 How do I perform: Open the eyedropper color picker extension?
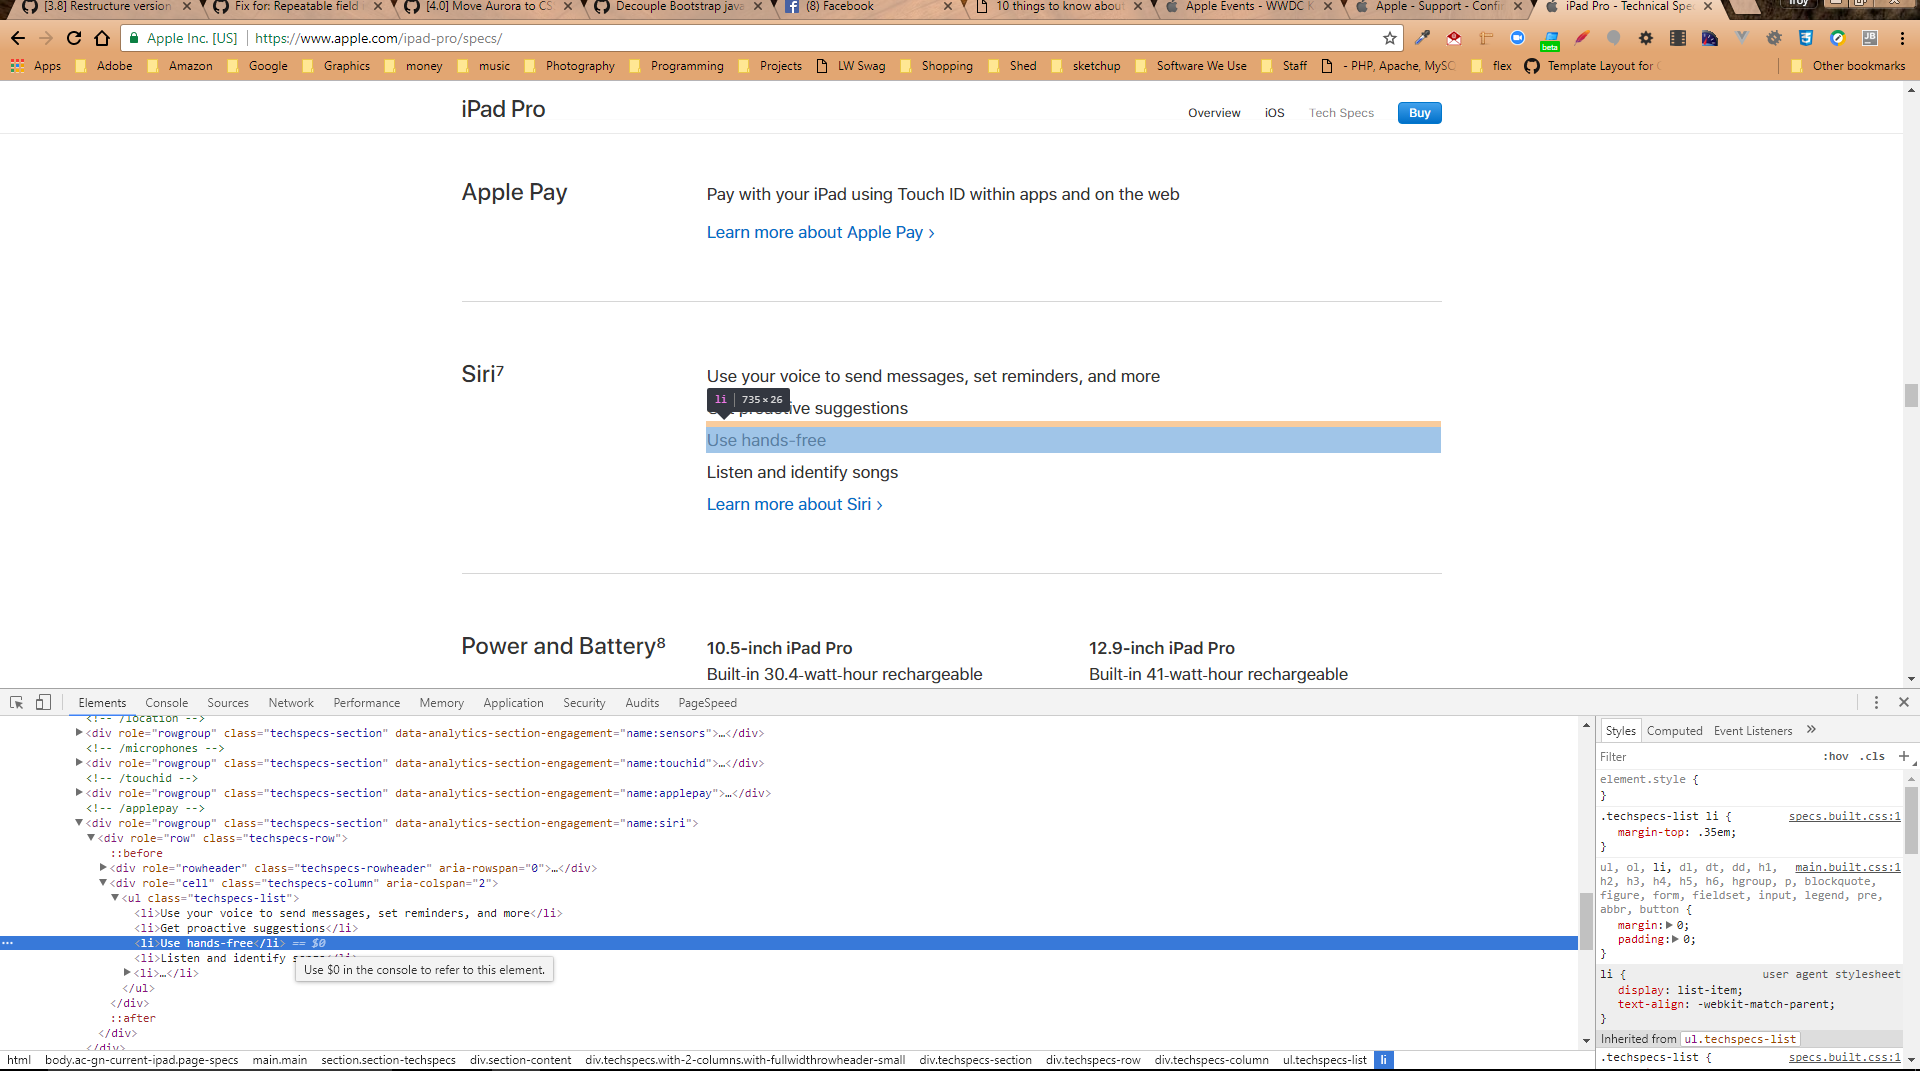click(x=1422, y=38)
